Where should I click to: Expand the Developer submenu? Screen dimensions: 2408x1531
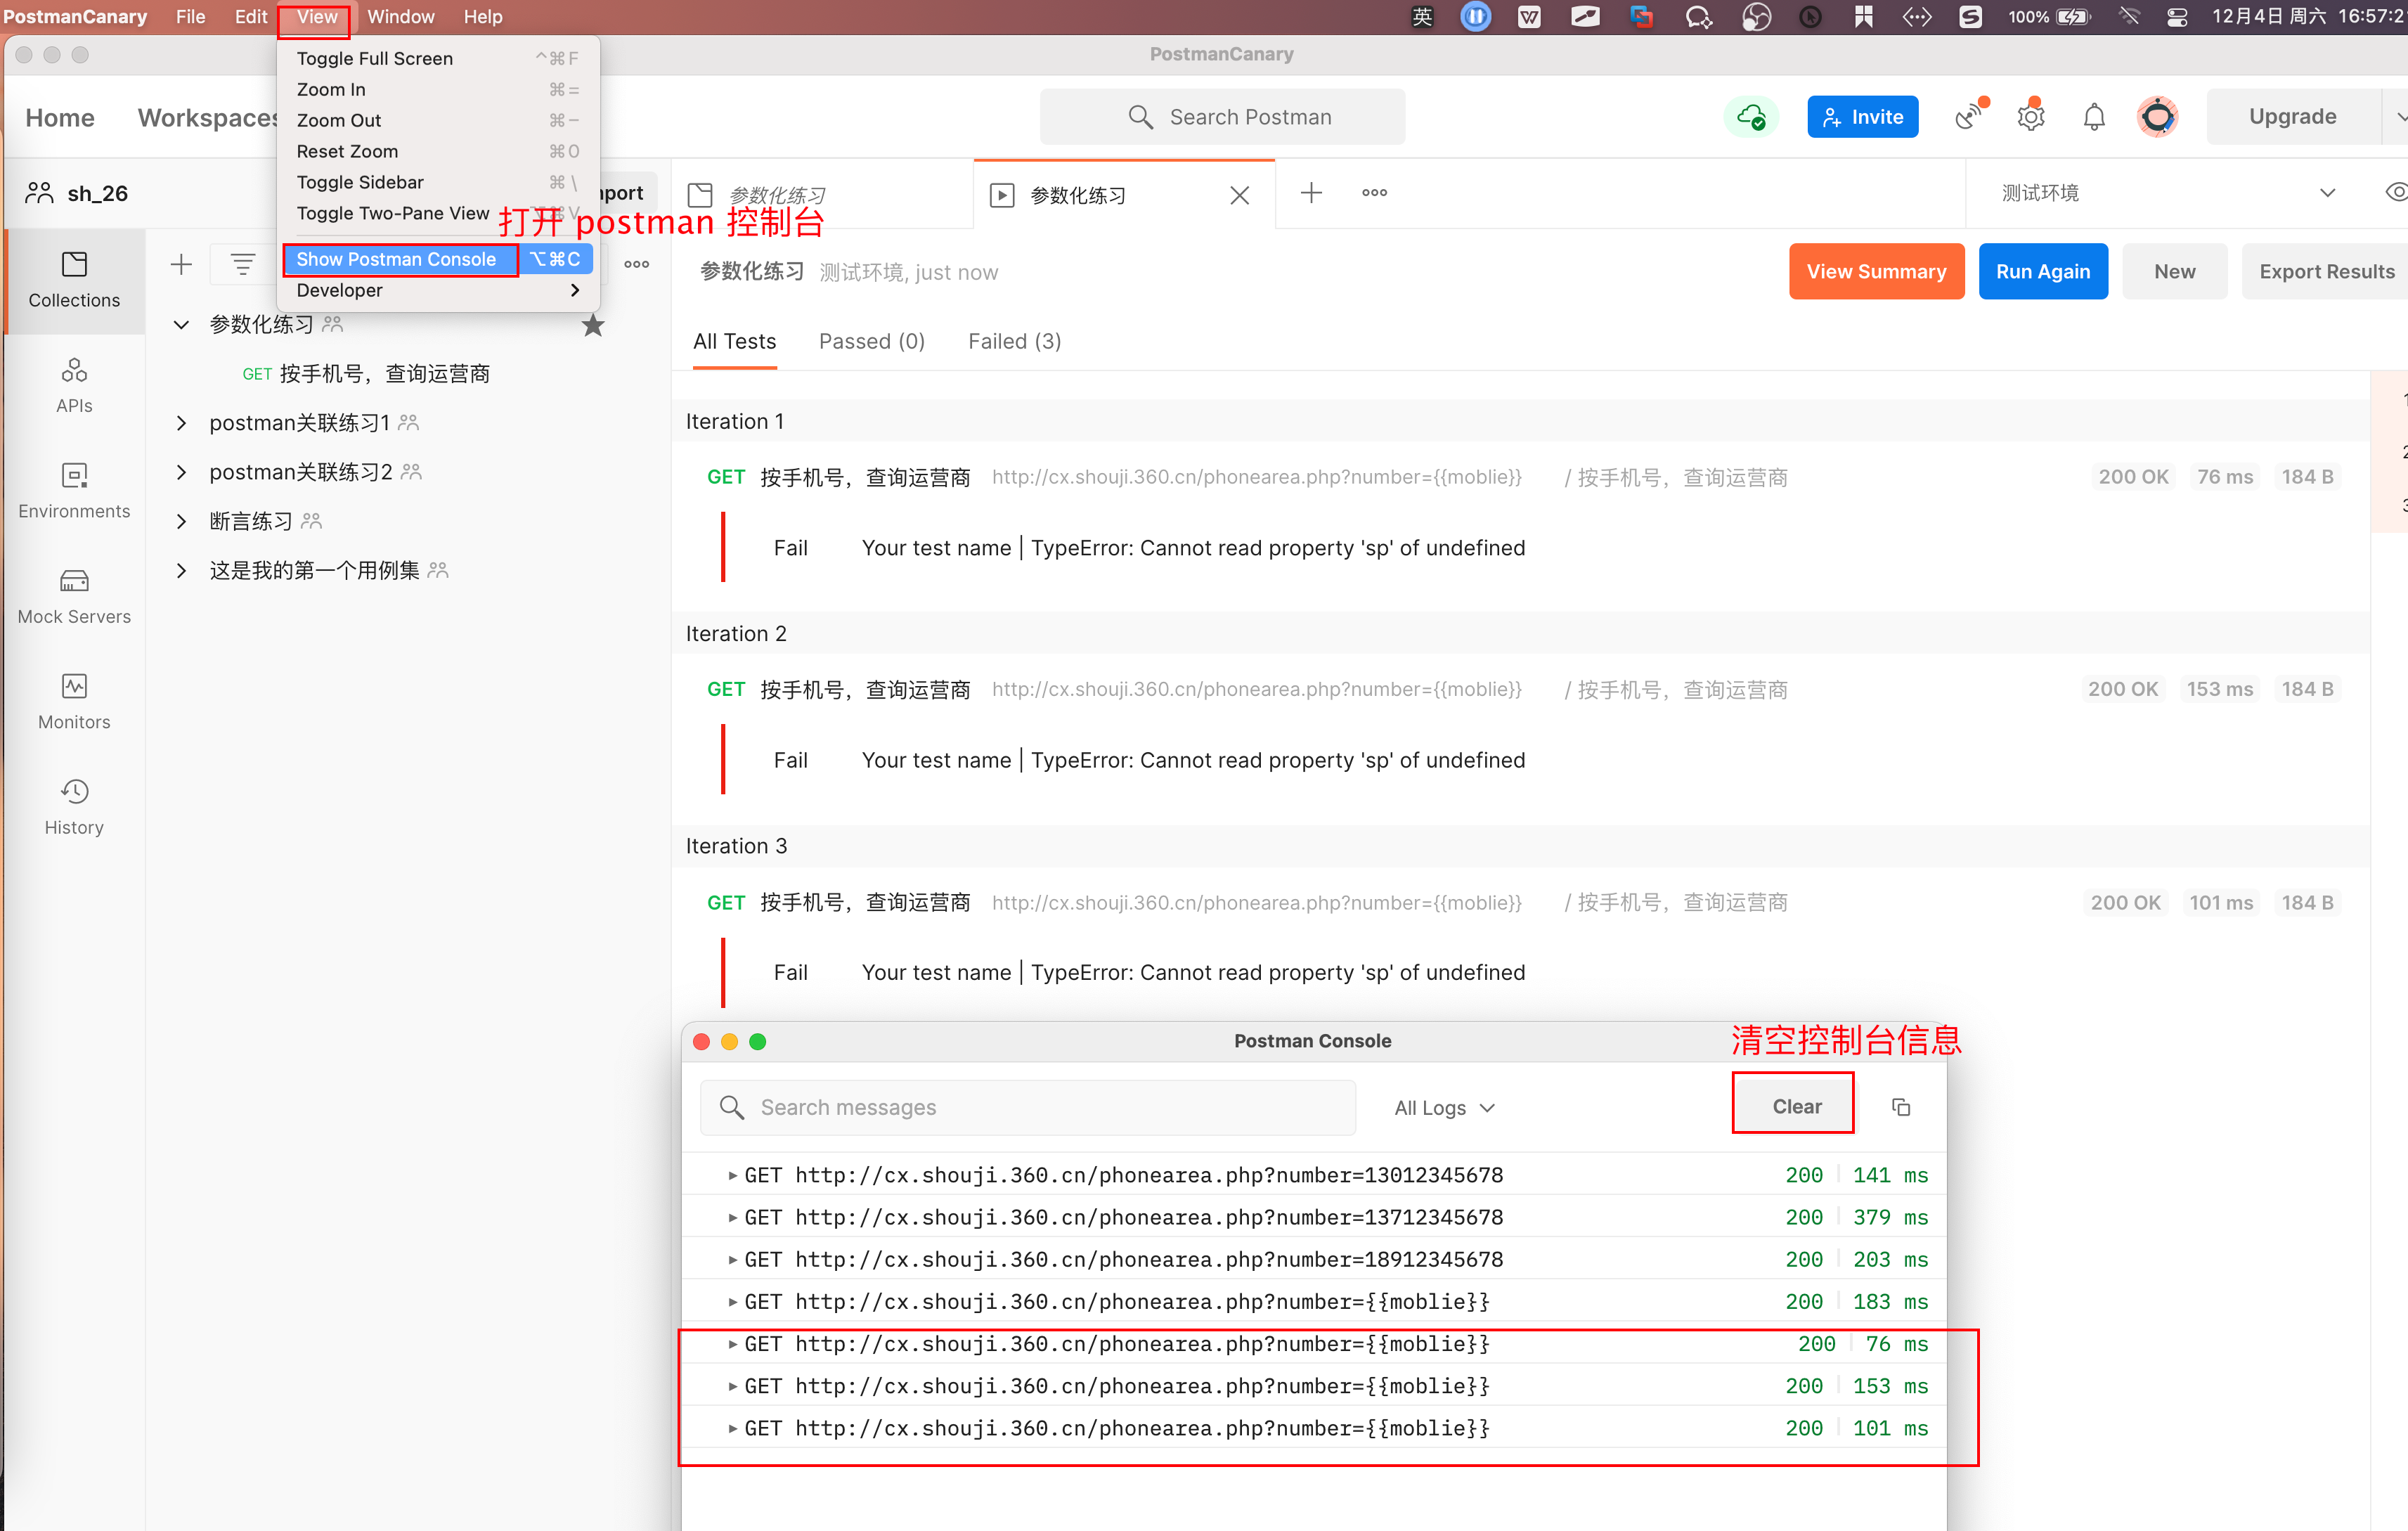438,290
